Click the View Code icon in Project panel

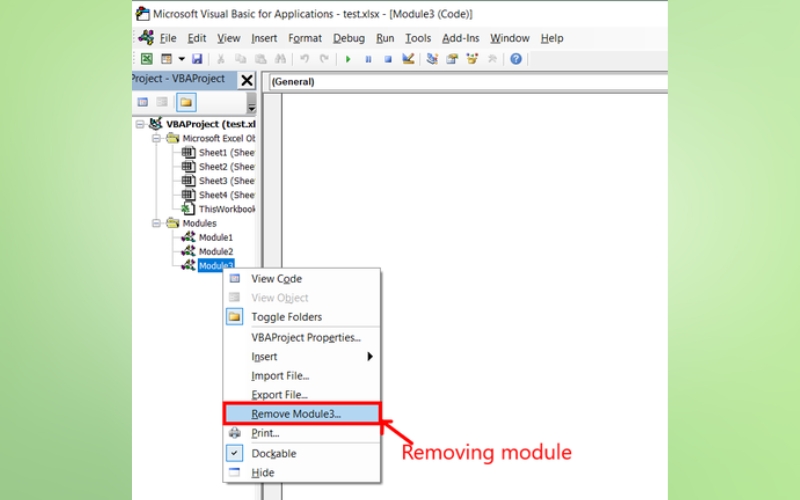click(x=143, y=102)
